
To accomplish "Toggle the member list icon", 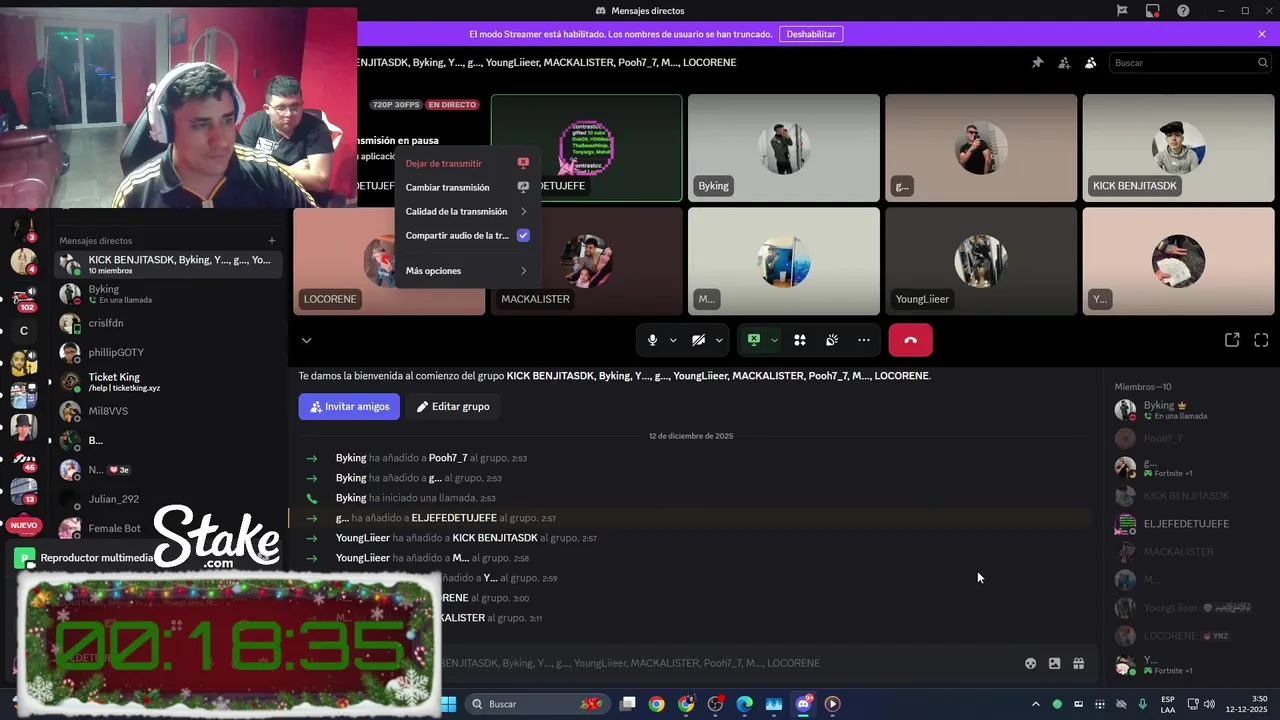I will (x=1090, y=62).
